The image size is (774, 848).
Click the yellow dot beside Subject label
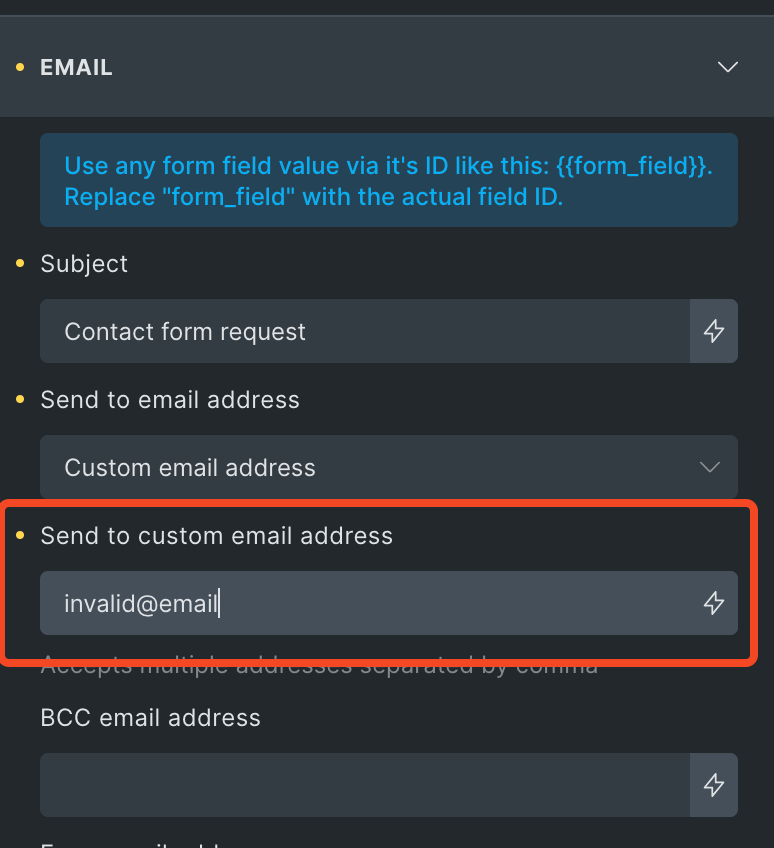pyautogui.click(x=20, y=263)
